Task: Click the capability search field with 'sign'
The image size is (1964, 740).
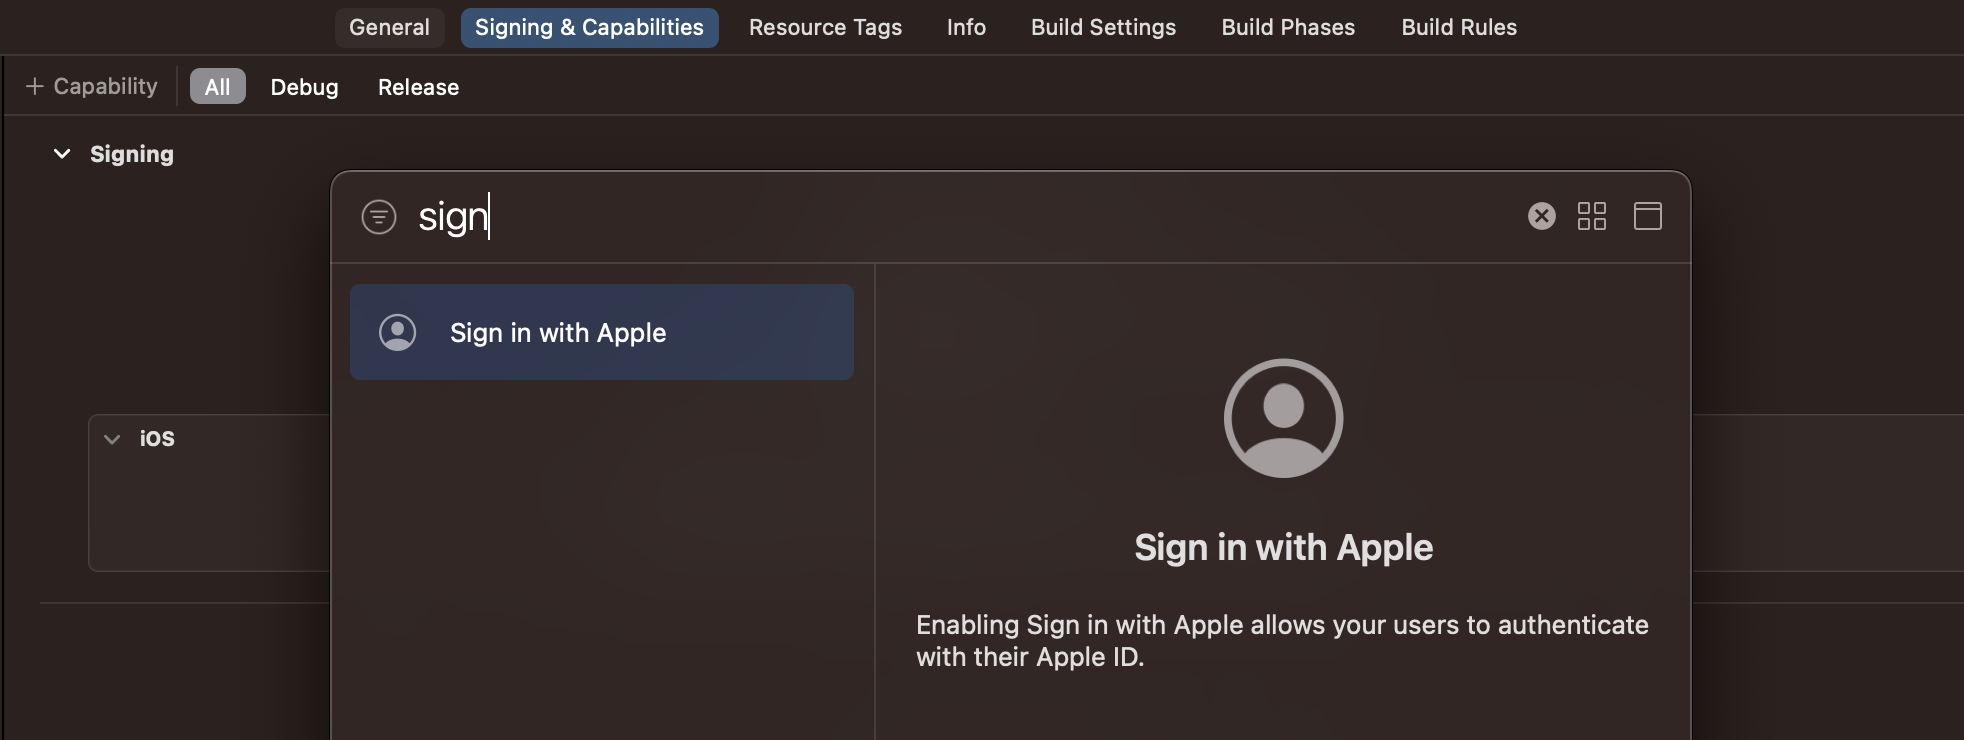Action: point(960,217)
